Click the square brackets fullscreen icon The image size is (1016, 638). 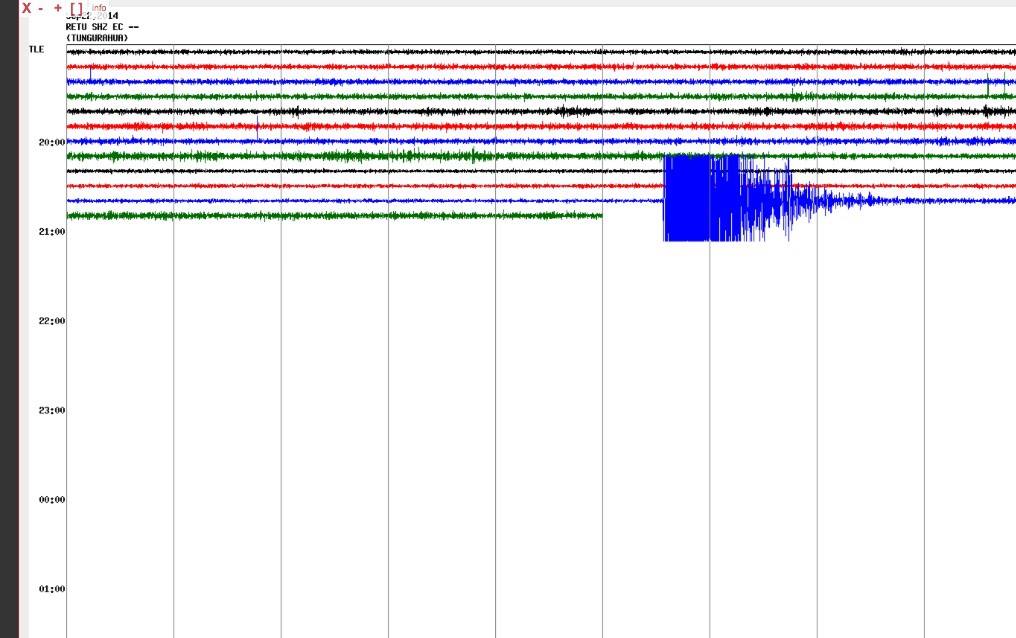tap(77, 8)
